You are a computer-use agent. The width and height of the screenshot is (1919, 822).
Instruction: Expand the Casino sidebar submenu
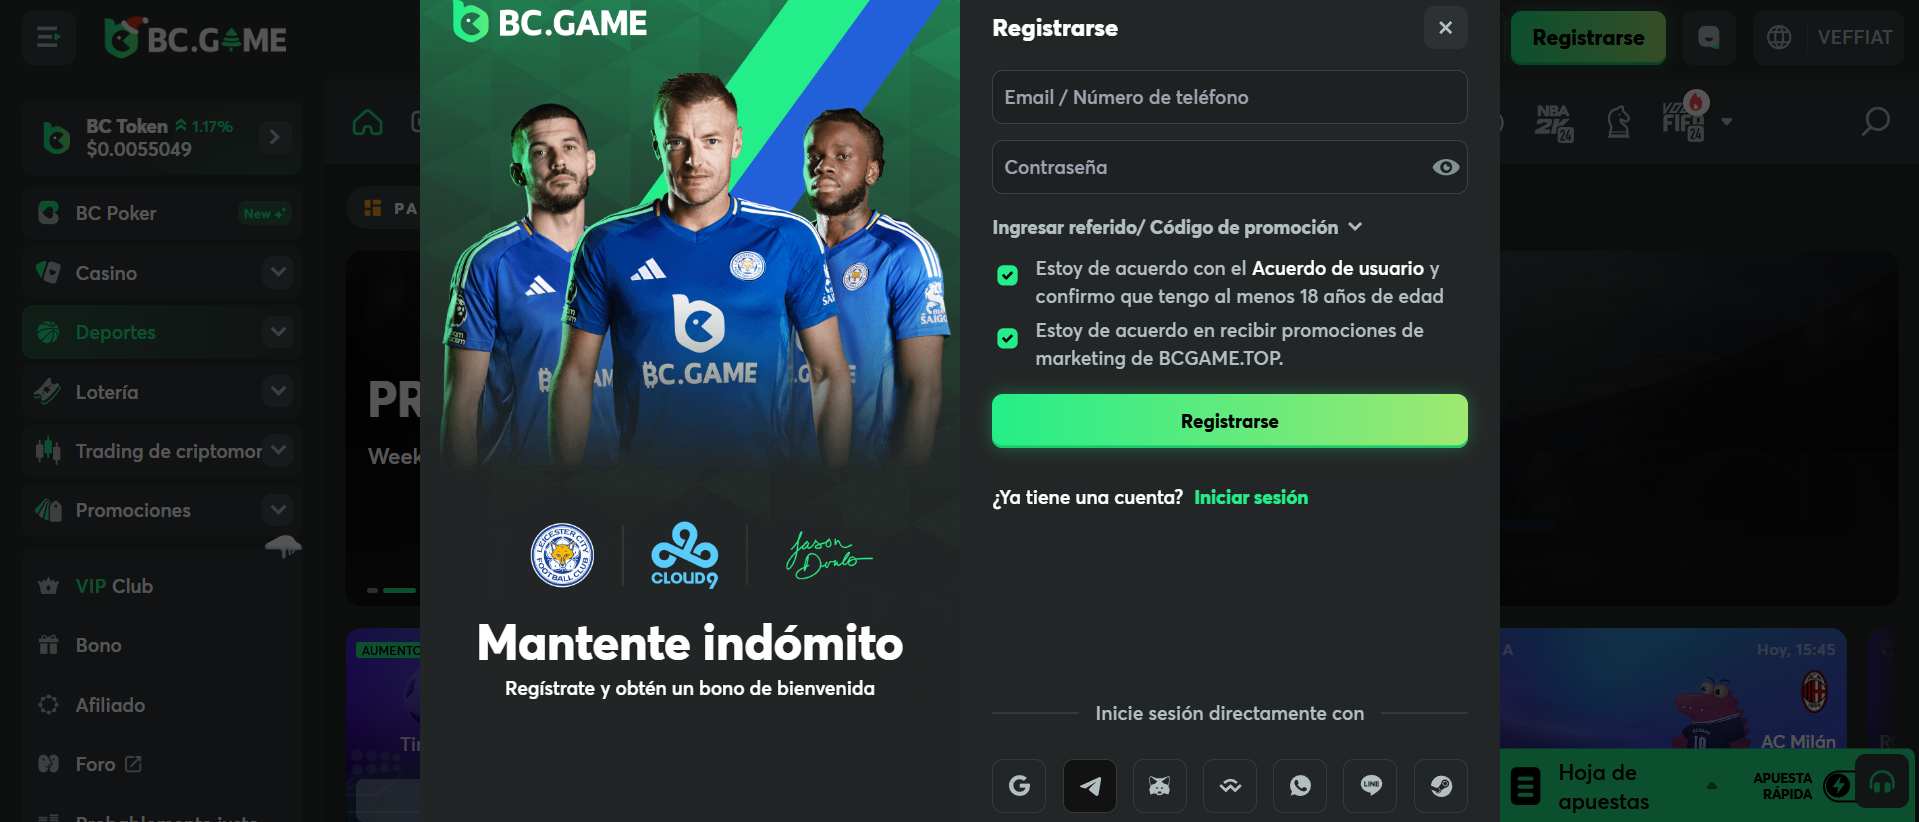pos(278,272)
